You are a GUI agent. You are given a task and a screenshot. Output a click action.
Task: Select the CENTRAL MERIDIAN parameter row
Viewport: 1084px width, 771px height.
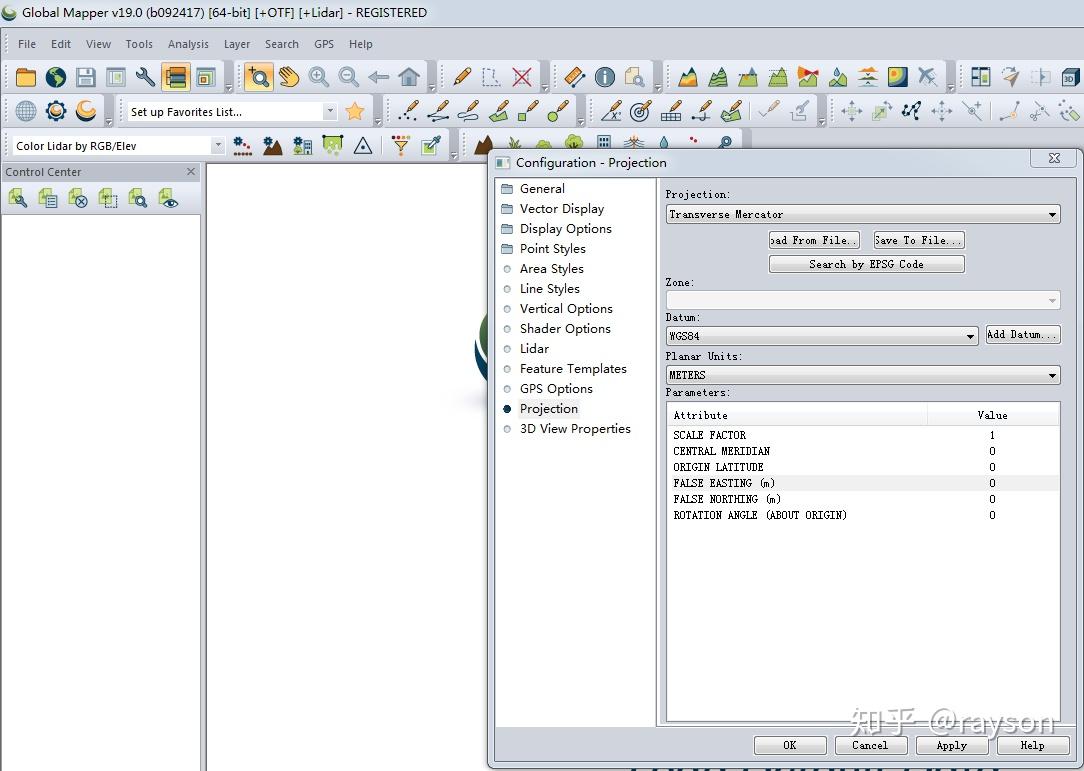[863, 451]
